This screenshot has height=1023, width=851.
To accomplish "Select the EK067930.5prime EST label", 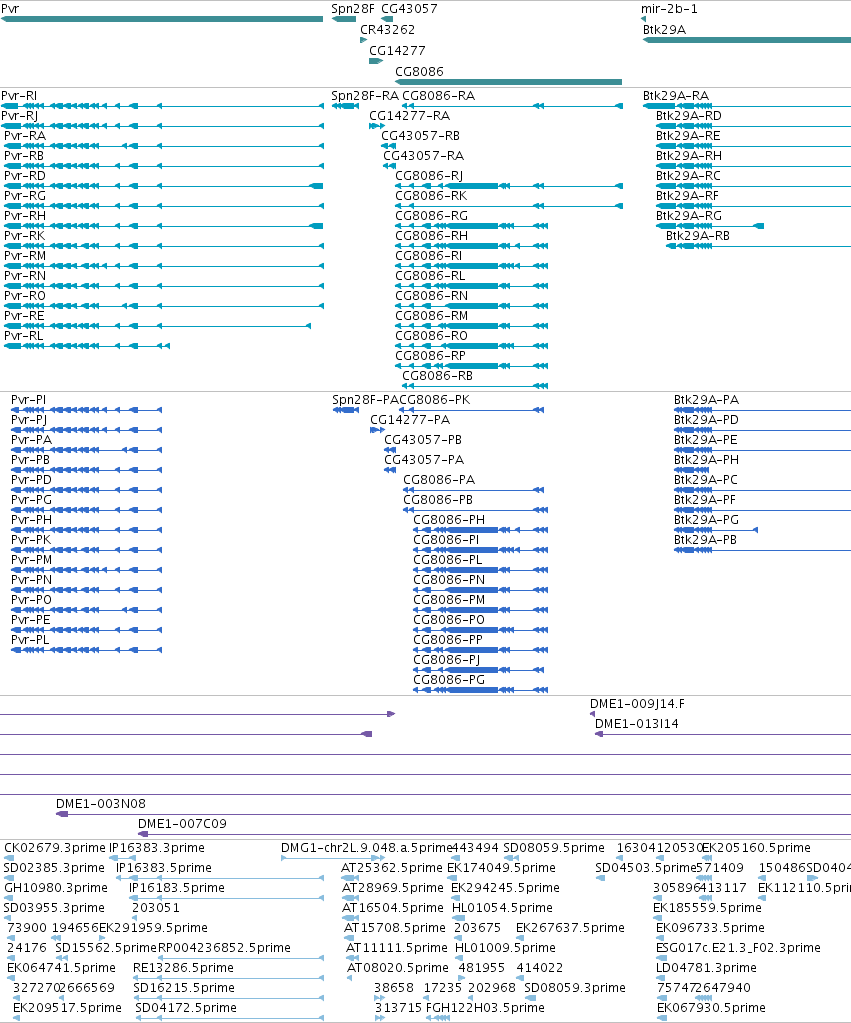I will (x=711, y=1008).
